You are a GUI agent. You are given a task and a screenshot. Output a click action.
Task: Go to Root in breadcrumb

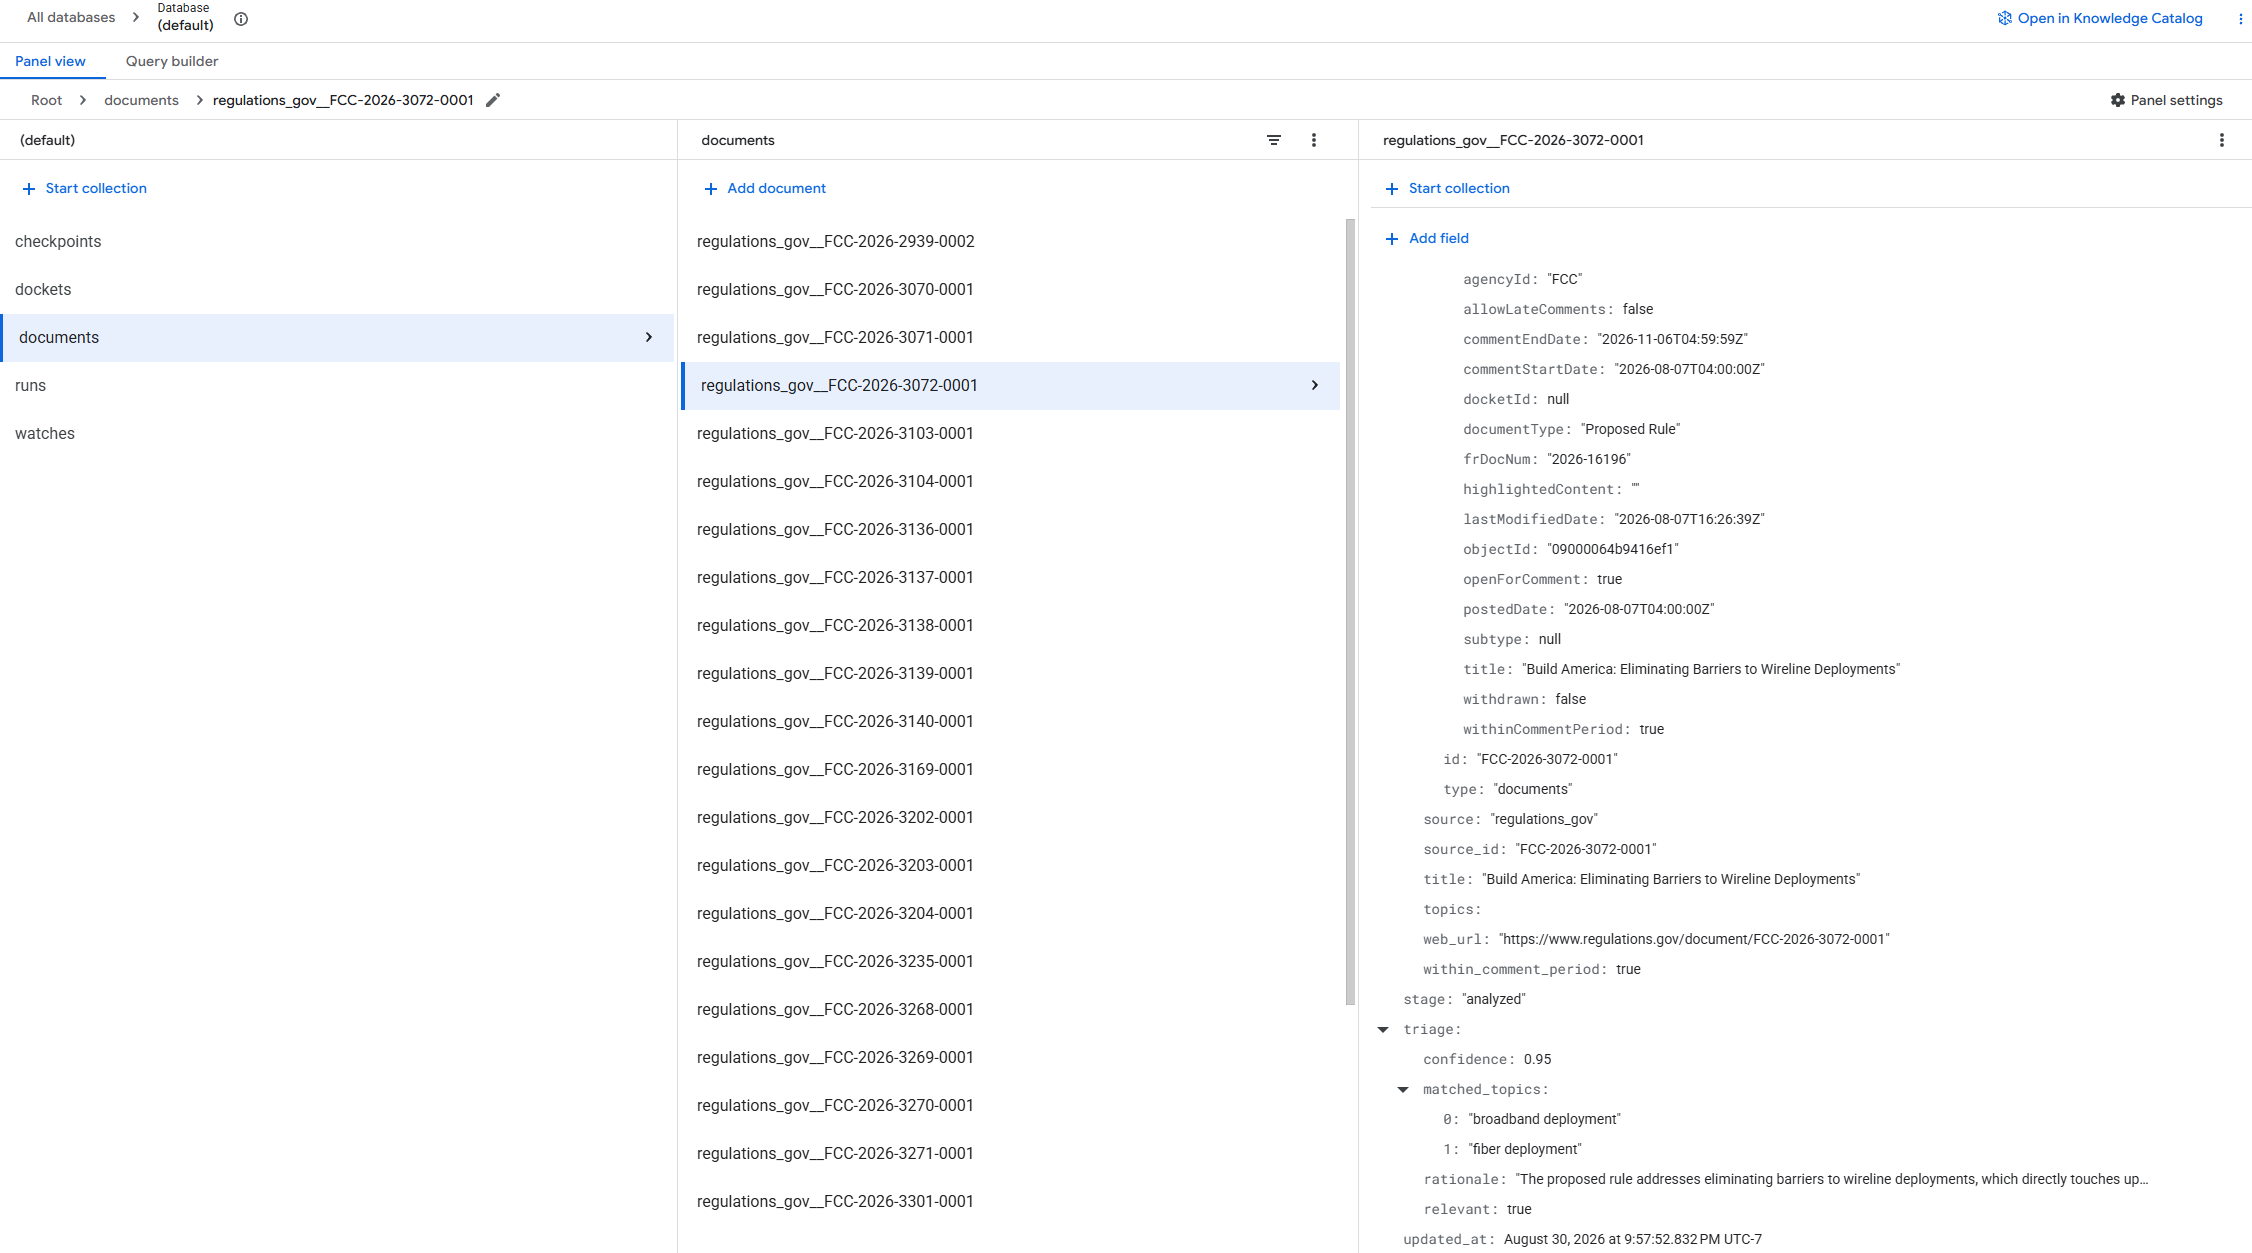tap(46, 100)
